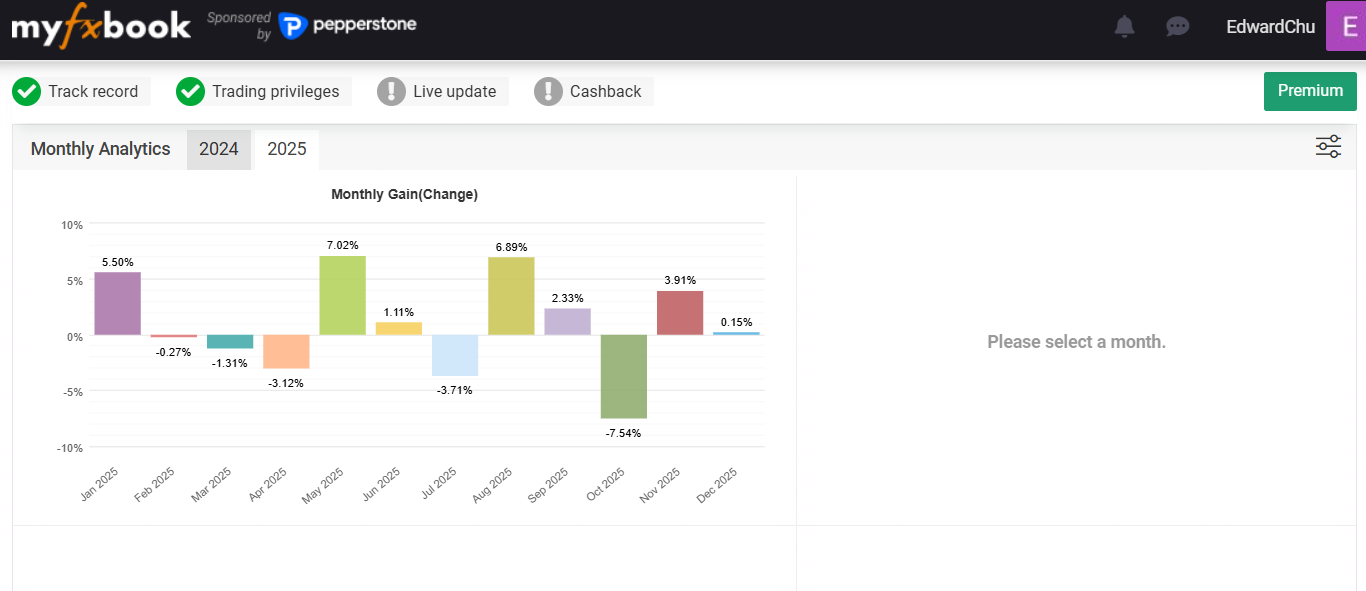The width and height of the screenshot is (1366, 591).
Task: Click the Trading privileges verified status
Action: (262, 92)
